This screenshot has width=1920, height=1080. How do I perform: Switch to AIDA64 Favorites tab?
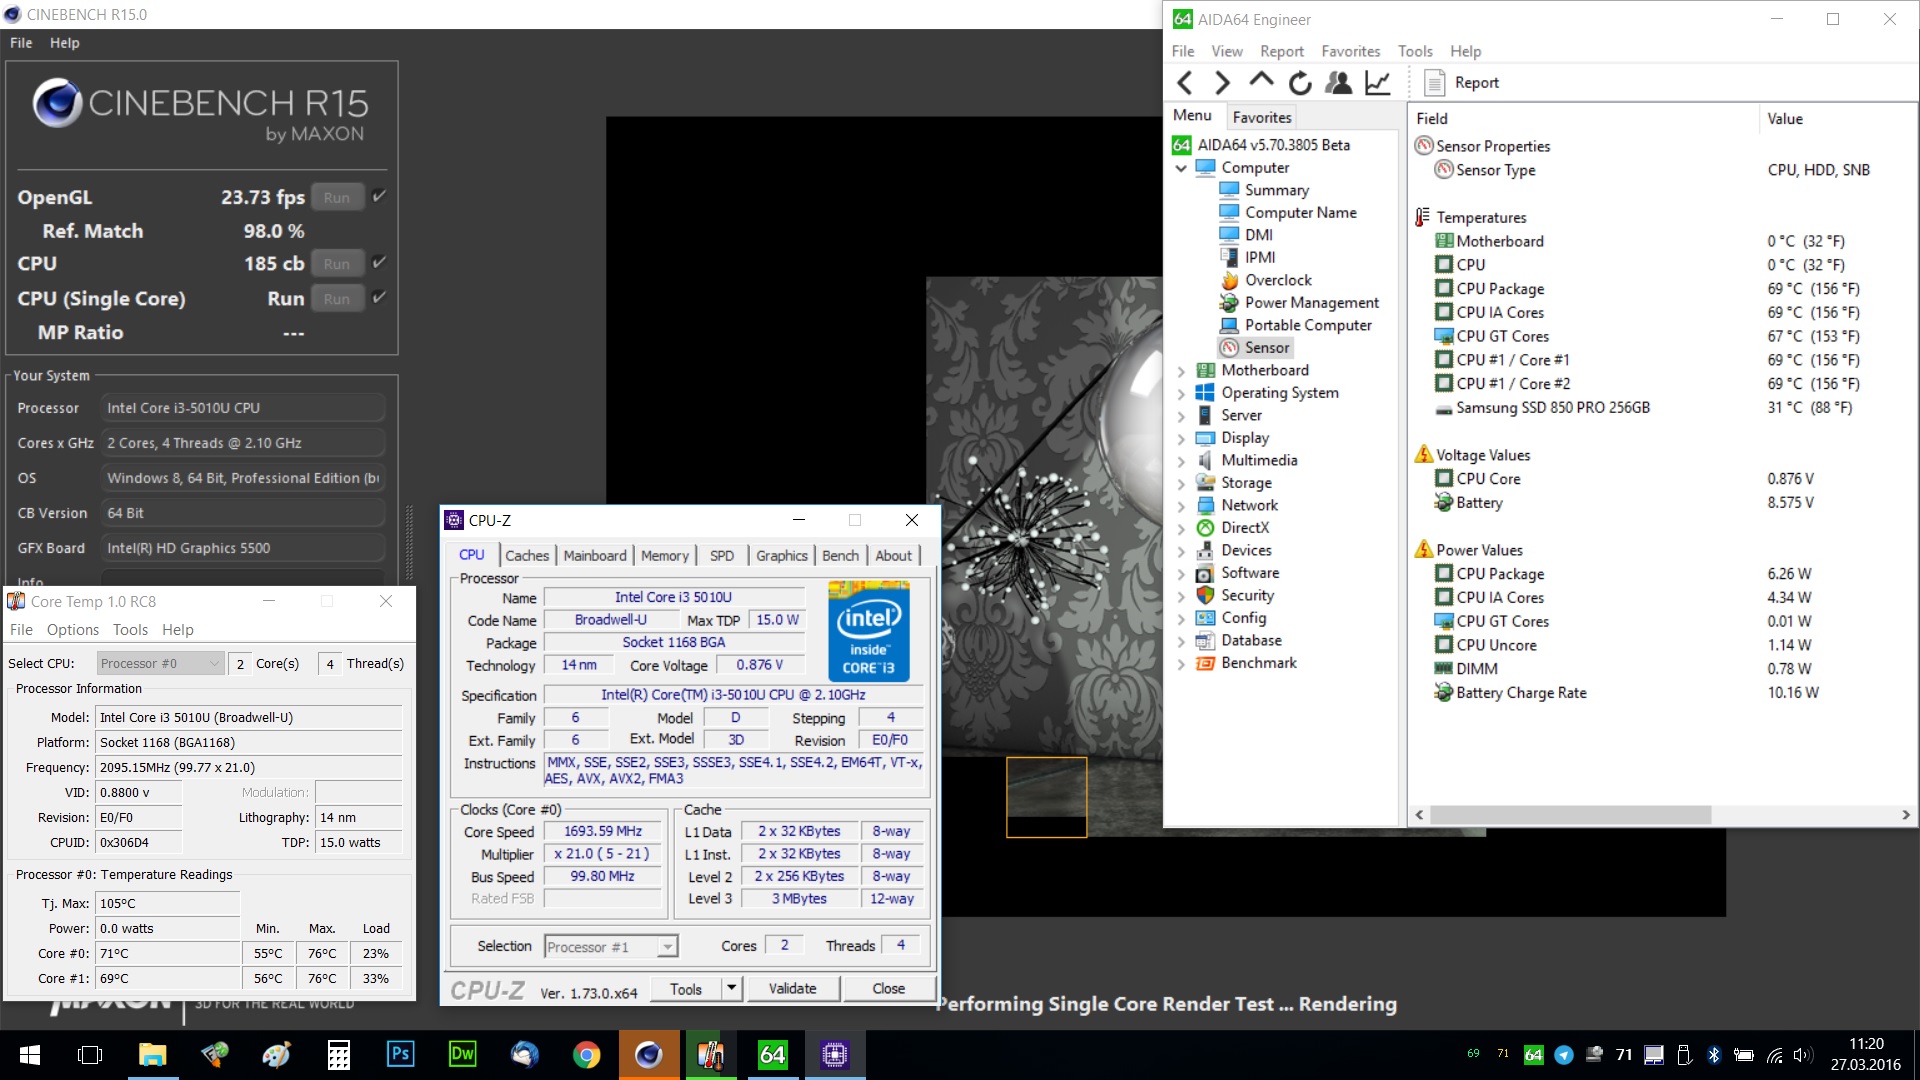click(x=1261, y=117)
